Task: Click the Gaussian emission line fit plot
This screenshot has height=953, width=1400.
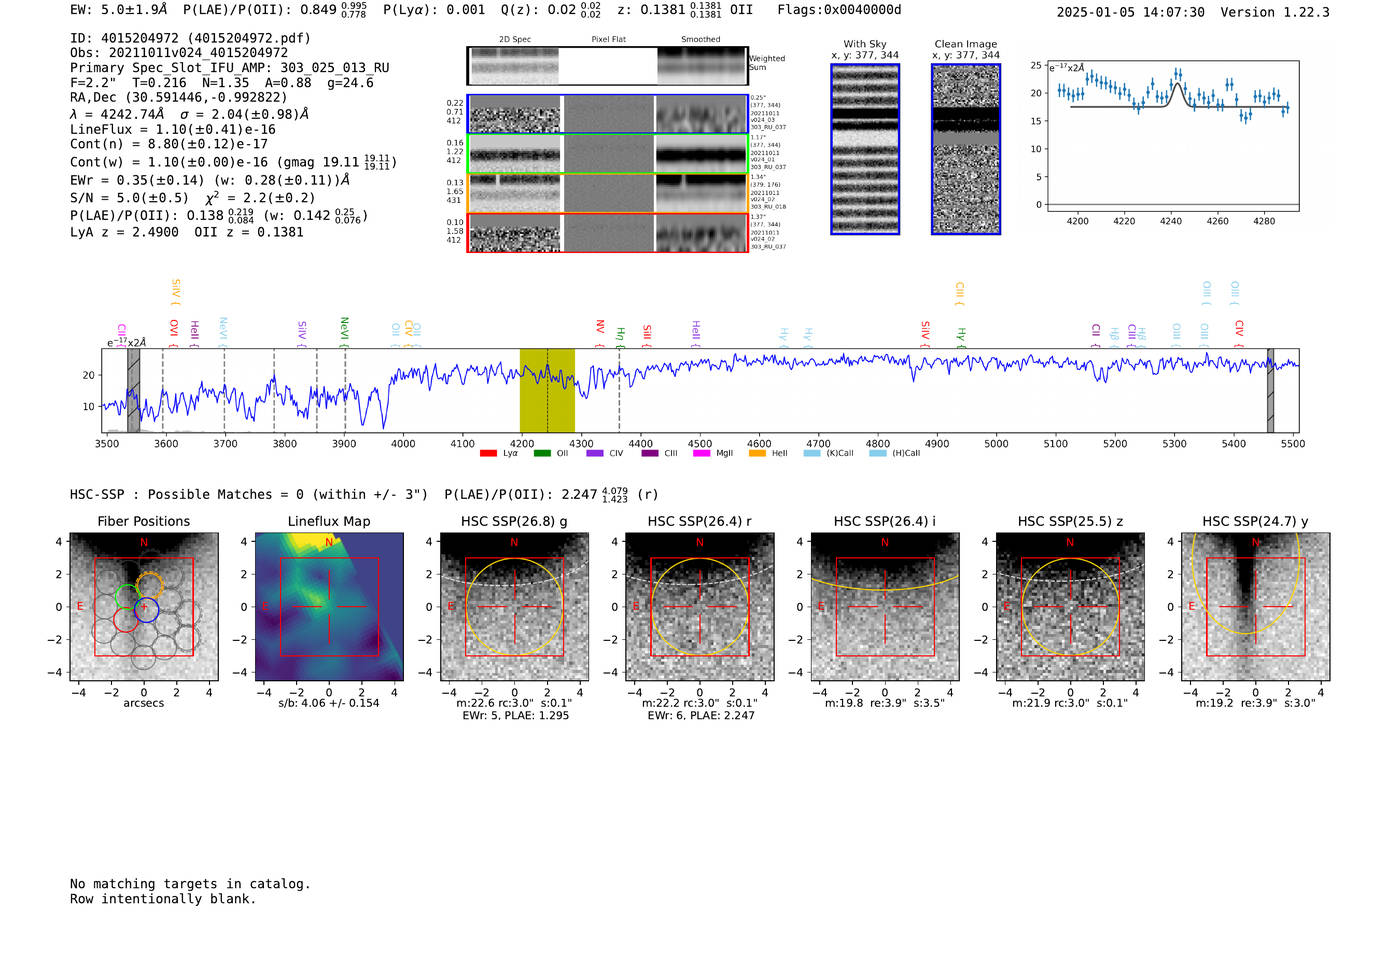Action: [x=1172, y=136]
